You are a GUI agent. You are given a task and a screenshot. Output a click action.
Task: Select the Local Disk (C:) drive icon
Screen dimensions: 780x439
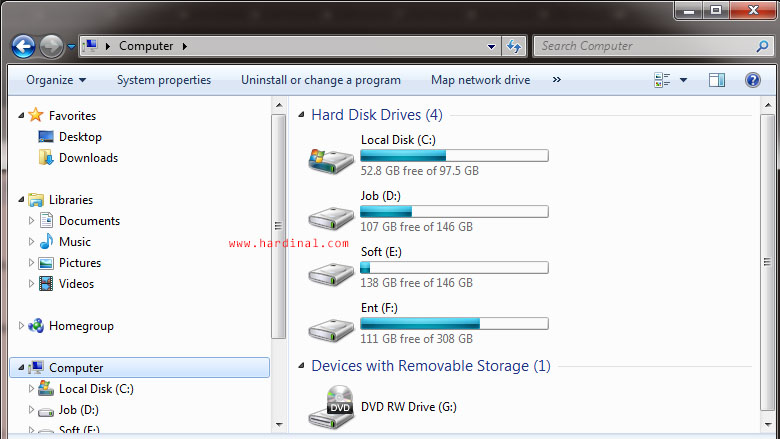(x=331, y=161)
